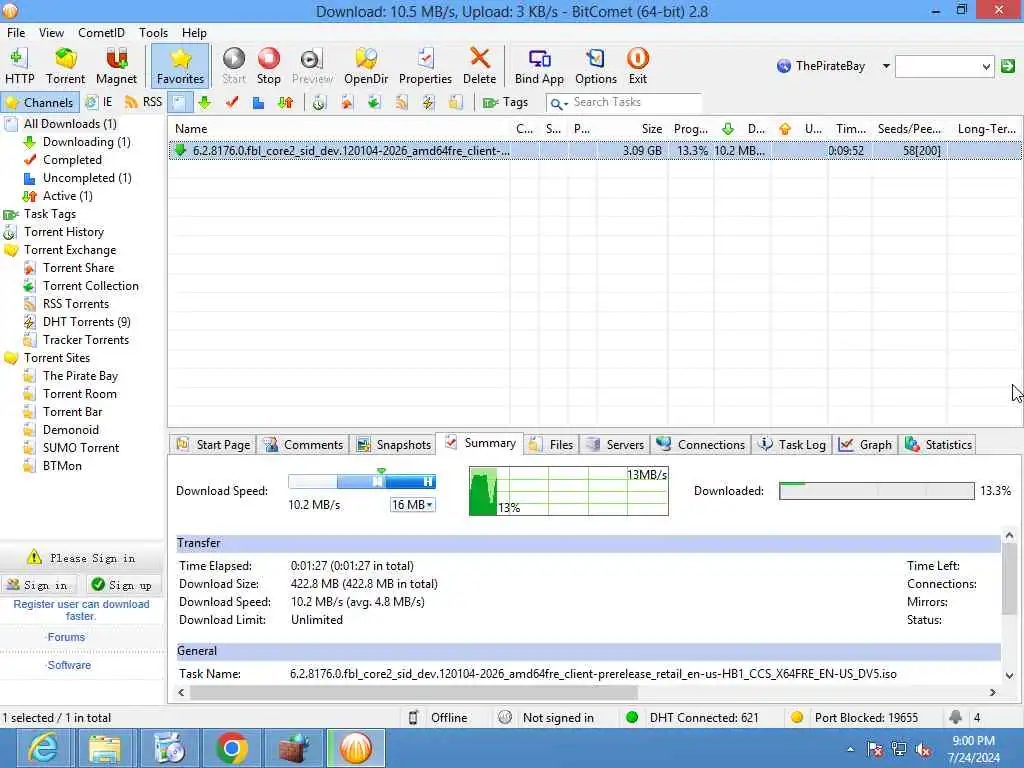
Task: Open the Forums link
Action: click(65, 637)
